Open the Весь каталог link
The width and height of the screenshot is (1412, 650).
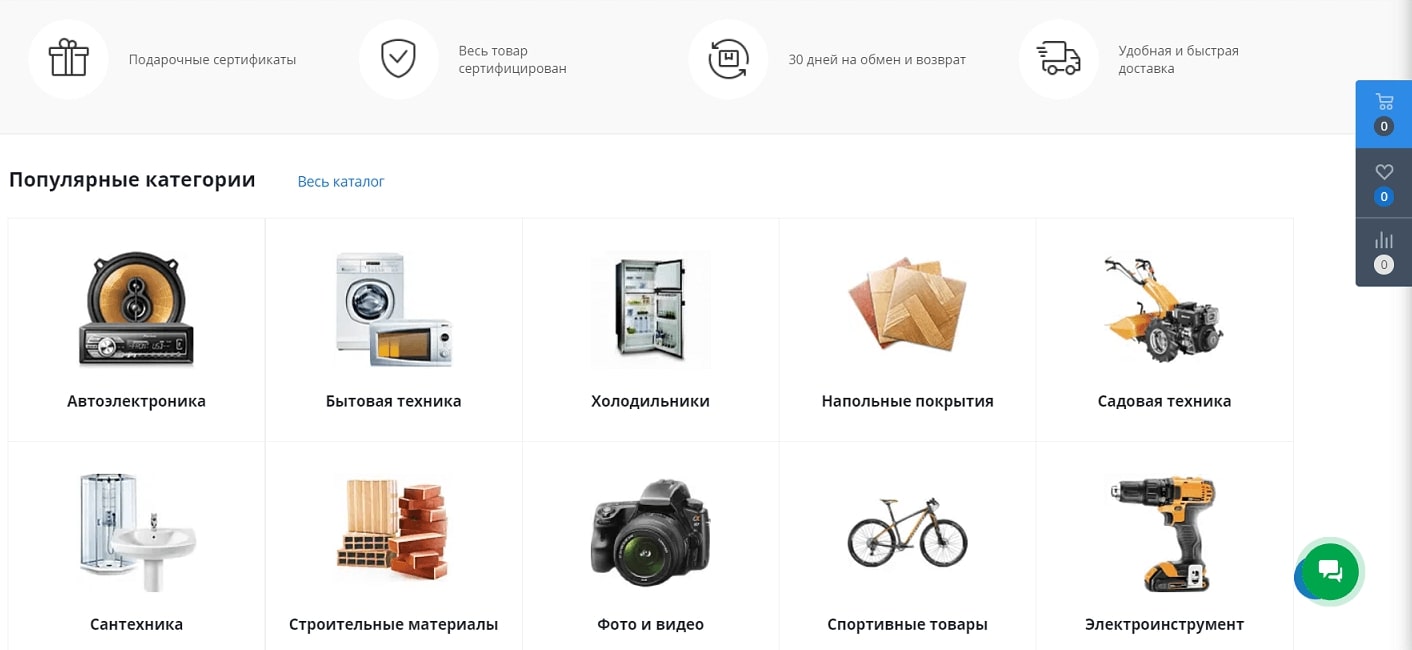coord(341,181)
